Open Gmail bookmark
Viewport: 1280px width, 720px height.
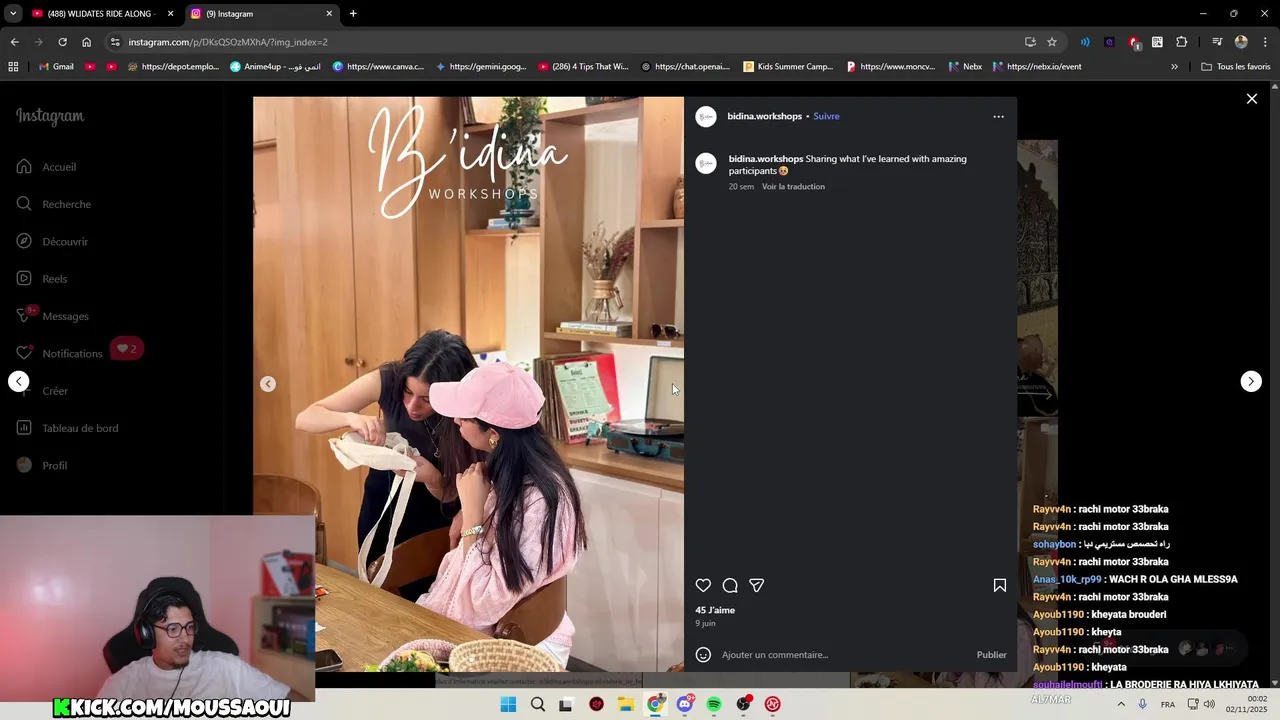[x=56, y=67]
